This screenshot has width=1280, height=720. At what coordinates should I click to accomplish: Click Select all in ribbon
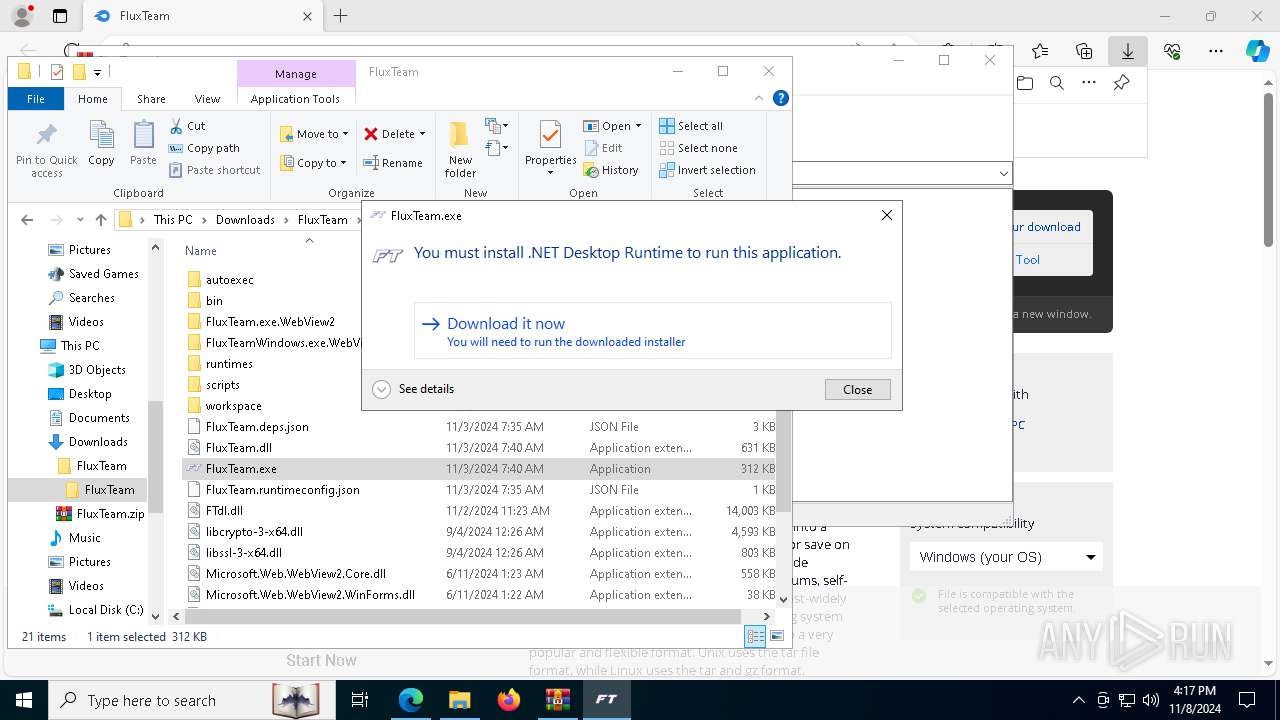click(691, 126)
